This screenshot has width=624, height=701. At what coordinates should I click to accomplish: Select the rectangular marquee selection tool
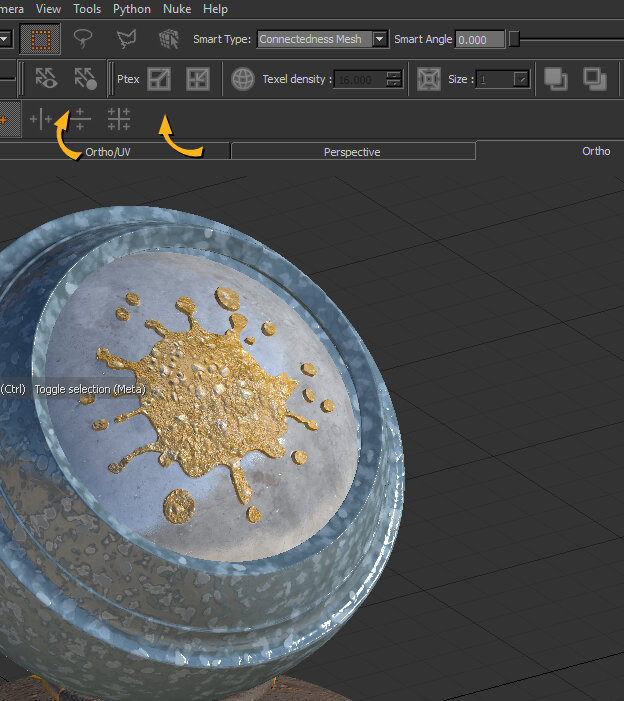click(x=42, y=39)
